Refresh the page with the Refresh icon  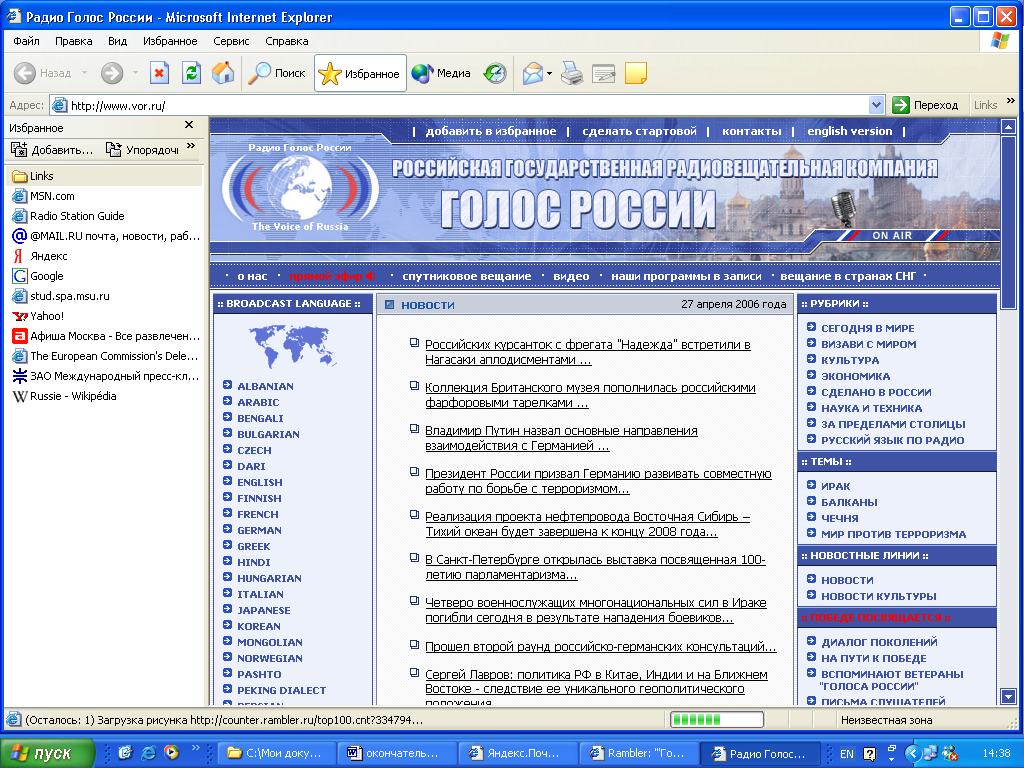coord(191,73)
